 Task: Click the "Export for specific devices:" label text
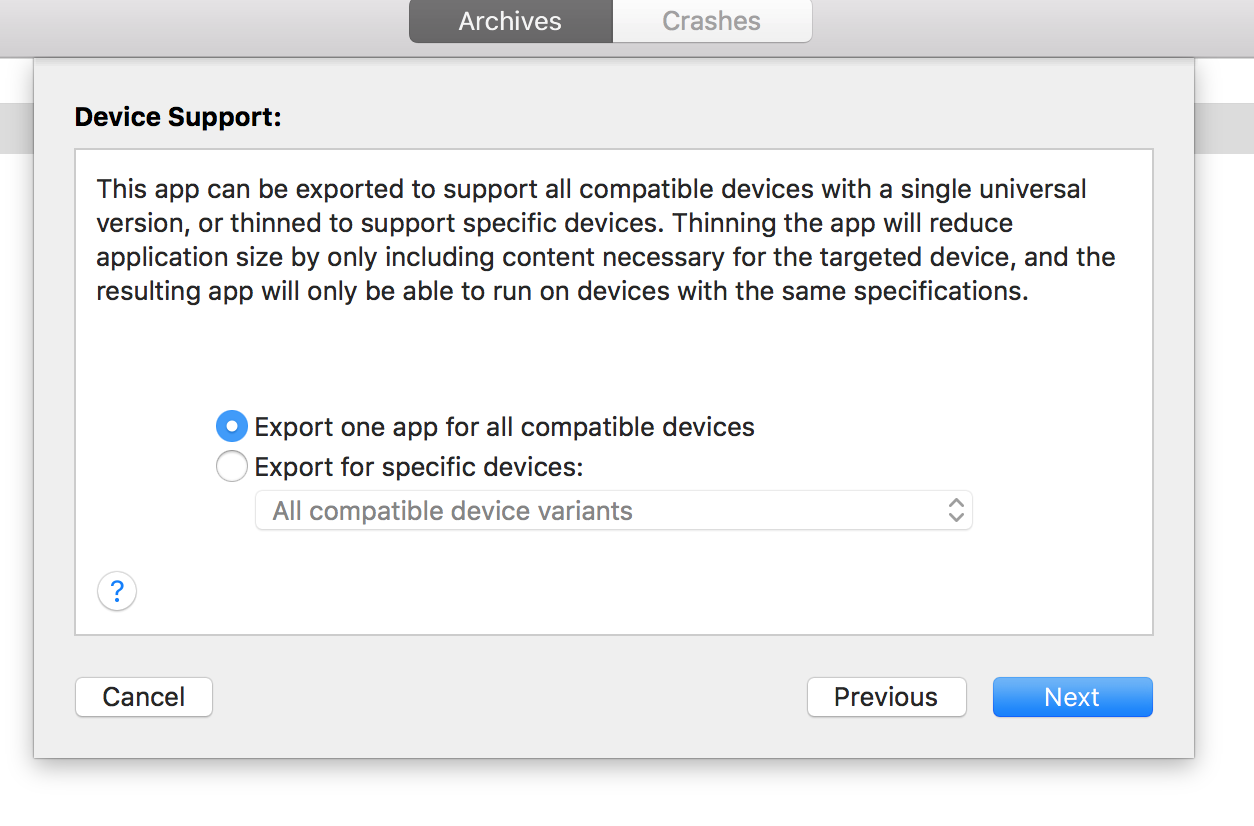point(419,467)
